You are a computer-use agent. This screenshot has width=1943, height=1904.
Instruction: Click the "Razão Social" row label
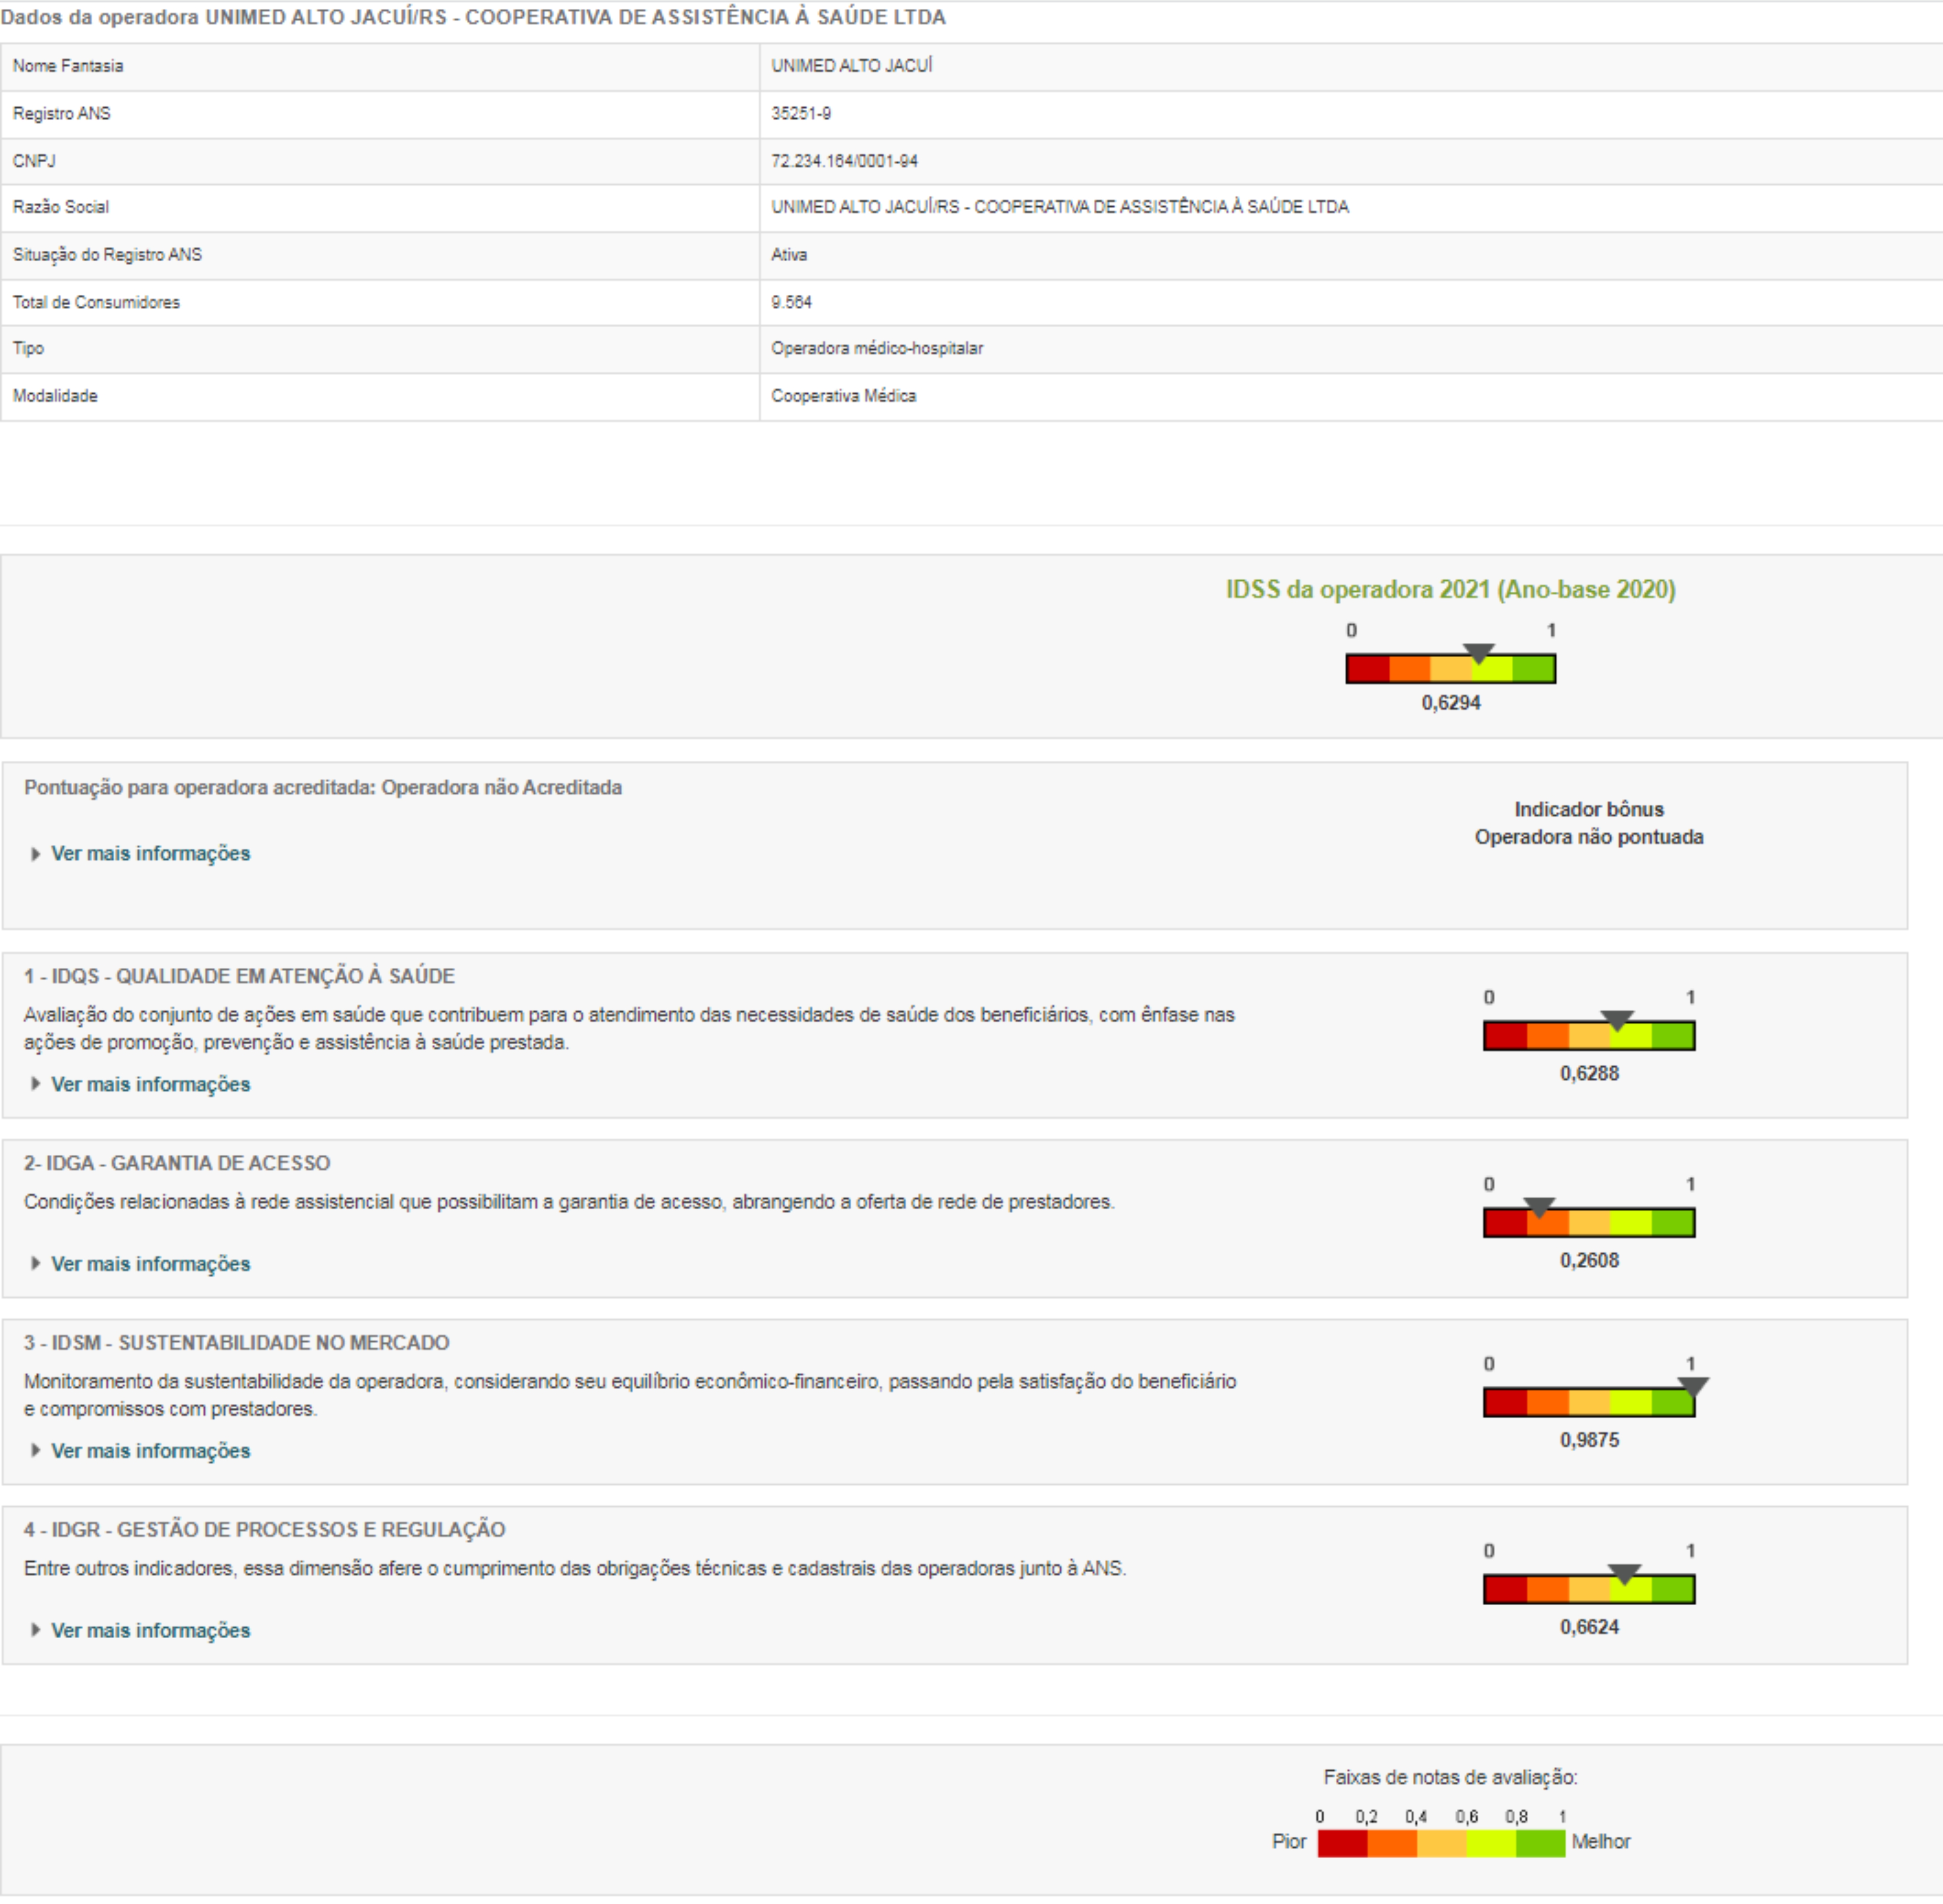61,207
